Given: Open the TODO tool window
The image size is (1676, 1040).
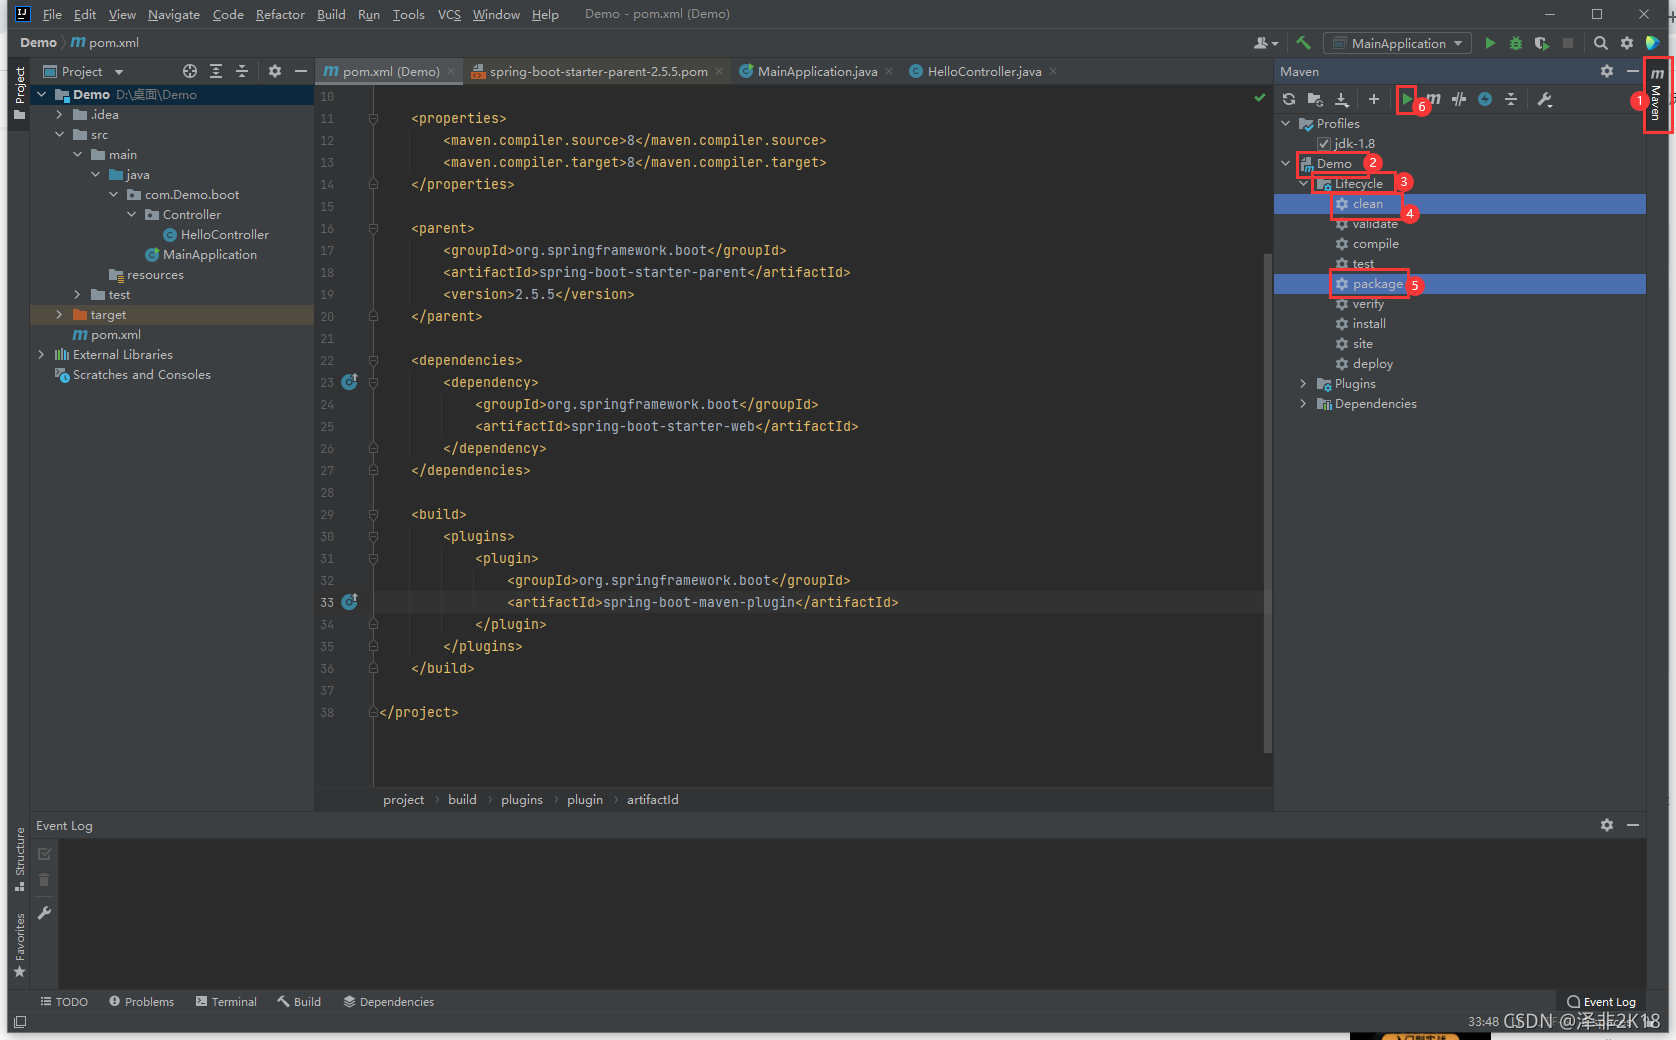Looking at the screenshot, I should tap(64, 1001).
